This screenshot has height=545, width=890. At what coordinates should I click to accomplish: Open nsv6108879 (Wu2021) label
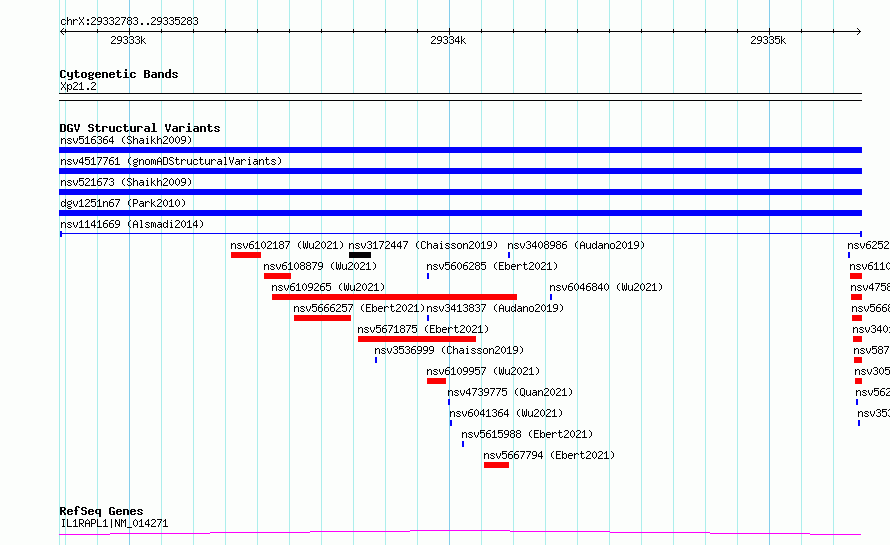[320, 266]
